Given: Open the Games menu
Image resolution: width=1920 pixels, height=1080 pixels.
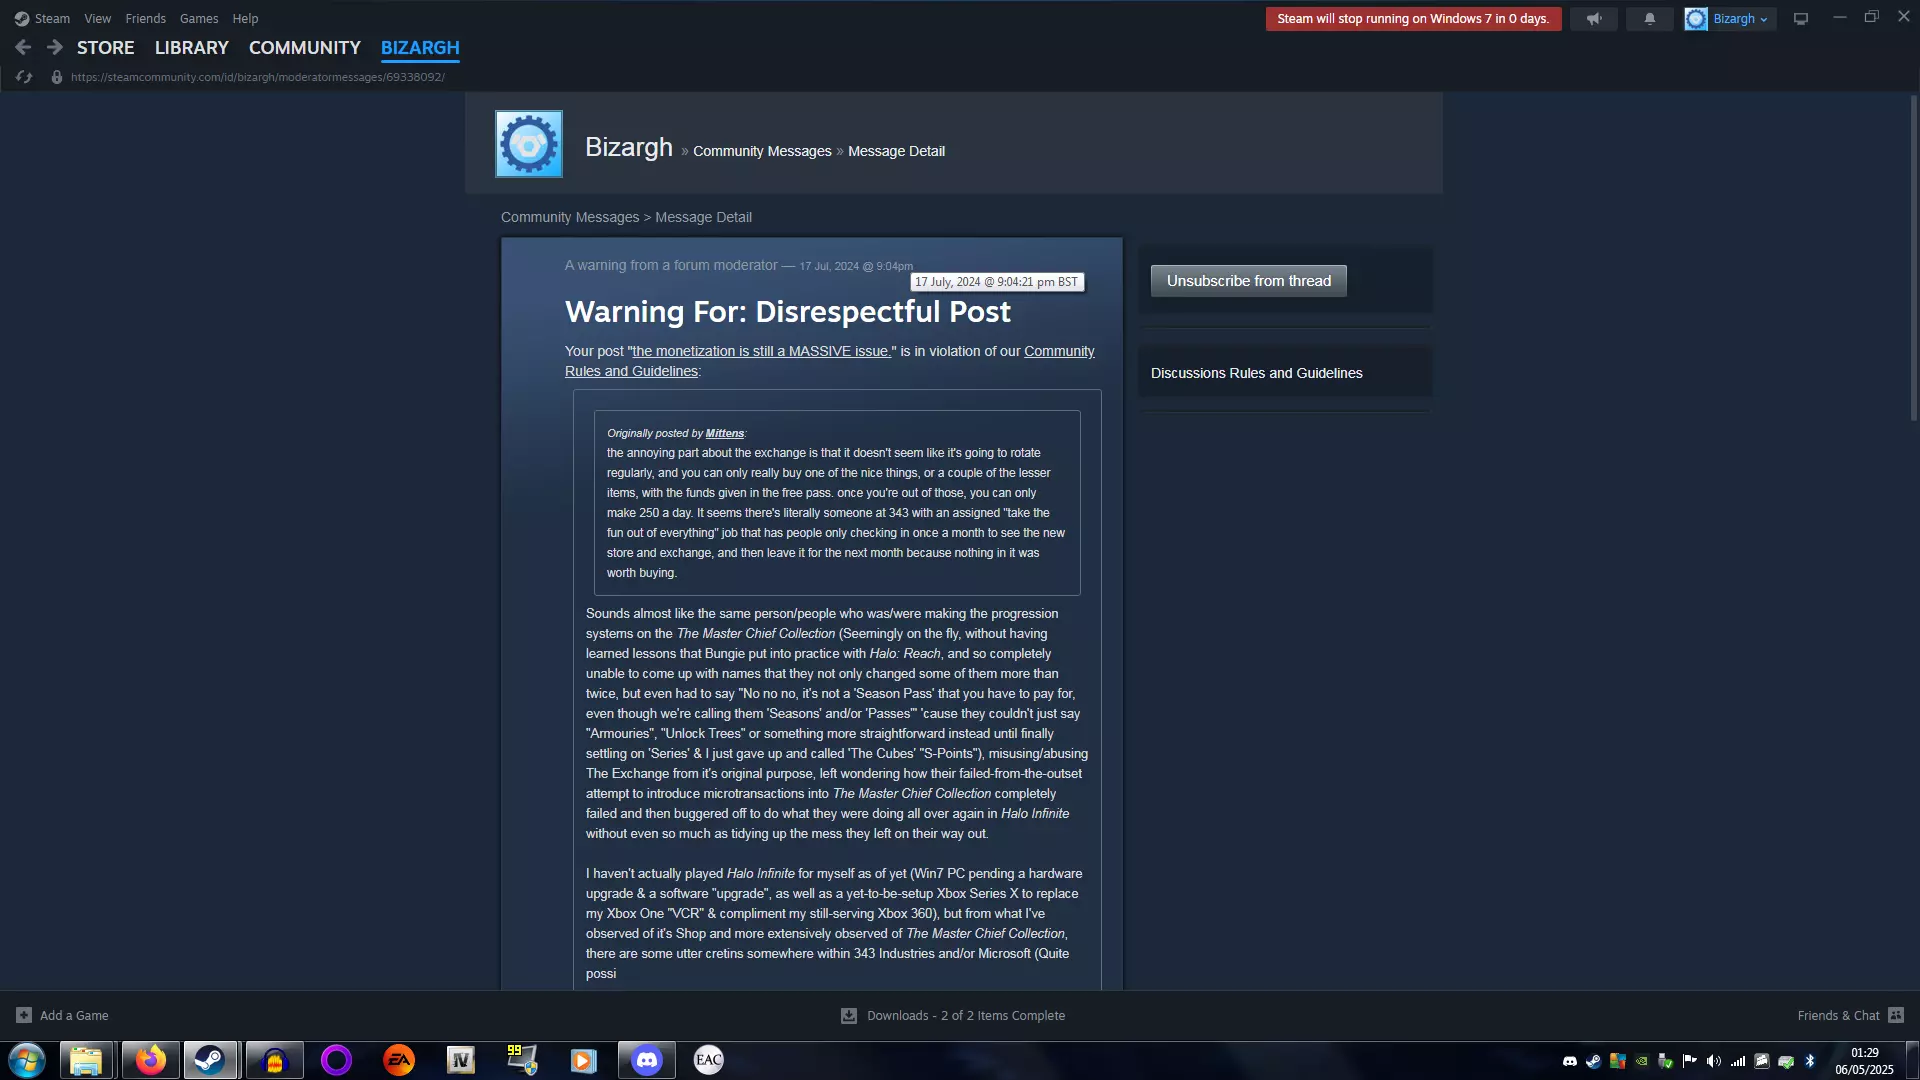Looking at the screenshot, I should coord(198,18).
